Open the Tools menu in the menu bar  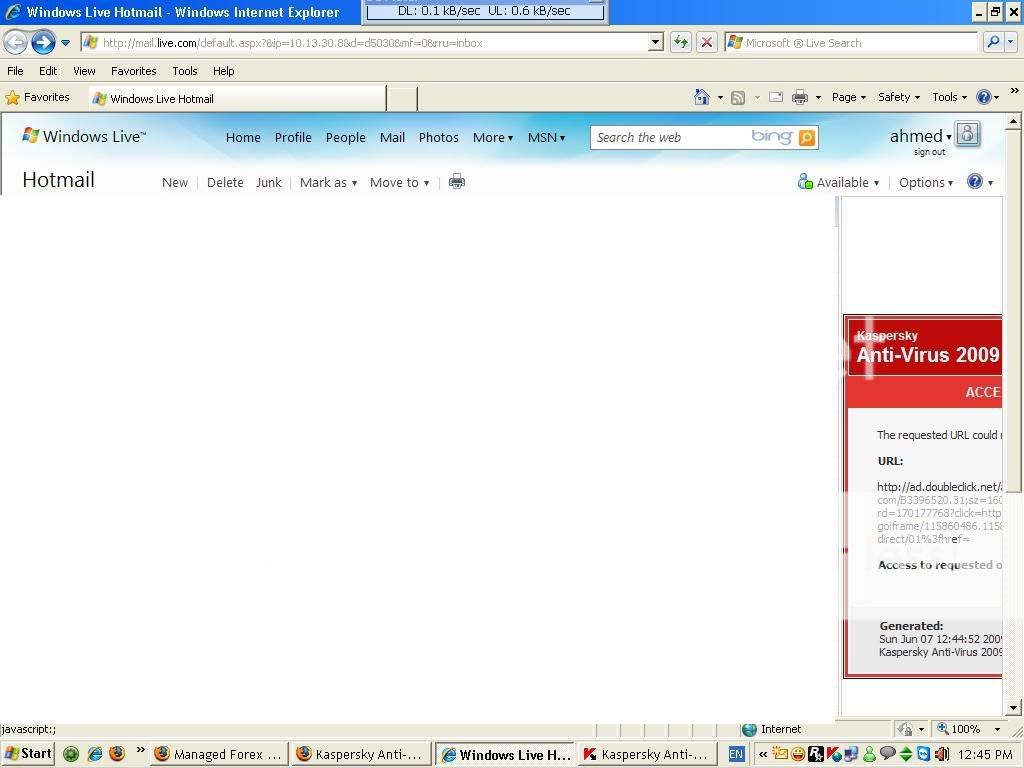(185, 71)
